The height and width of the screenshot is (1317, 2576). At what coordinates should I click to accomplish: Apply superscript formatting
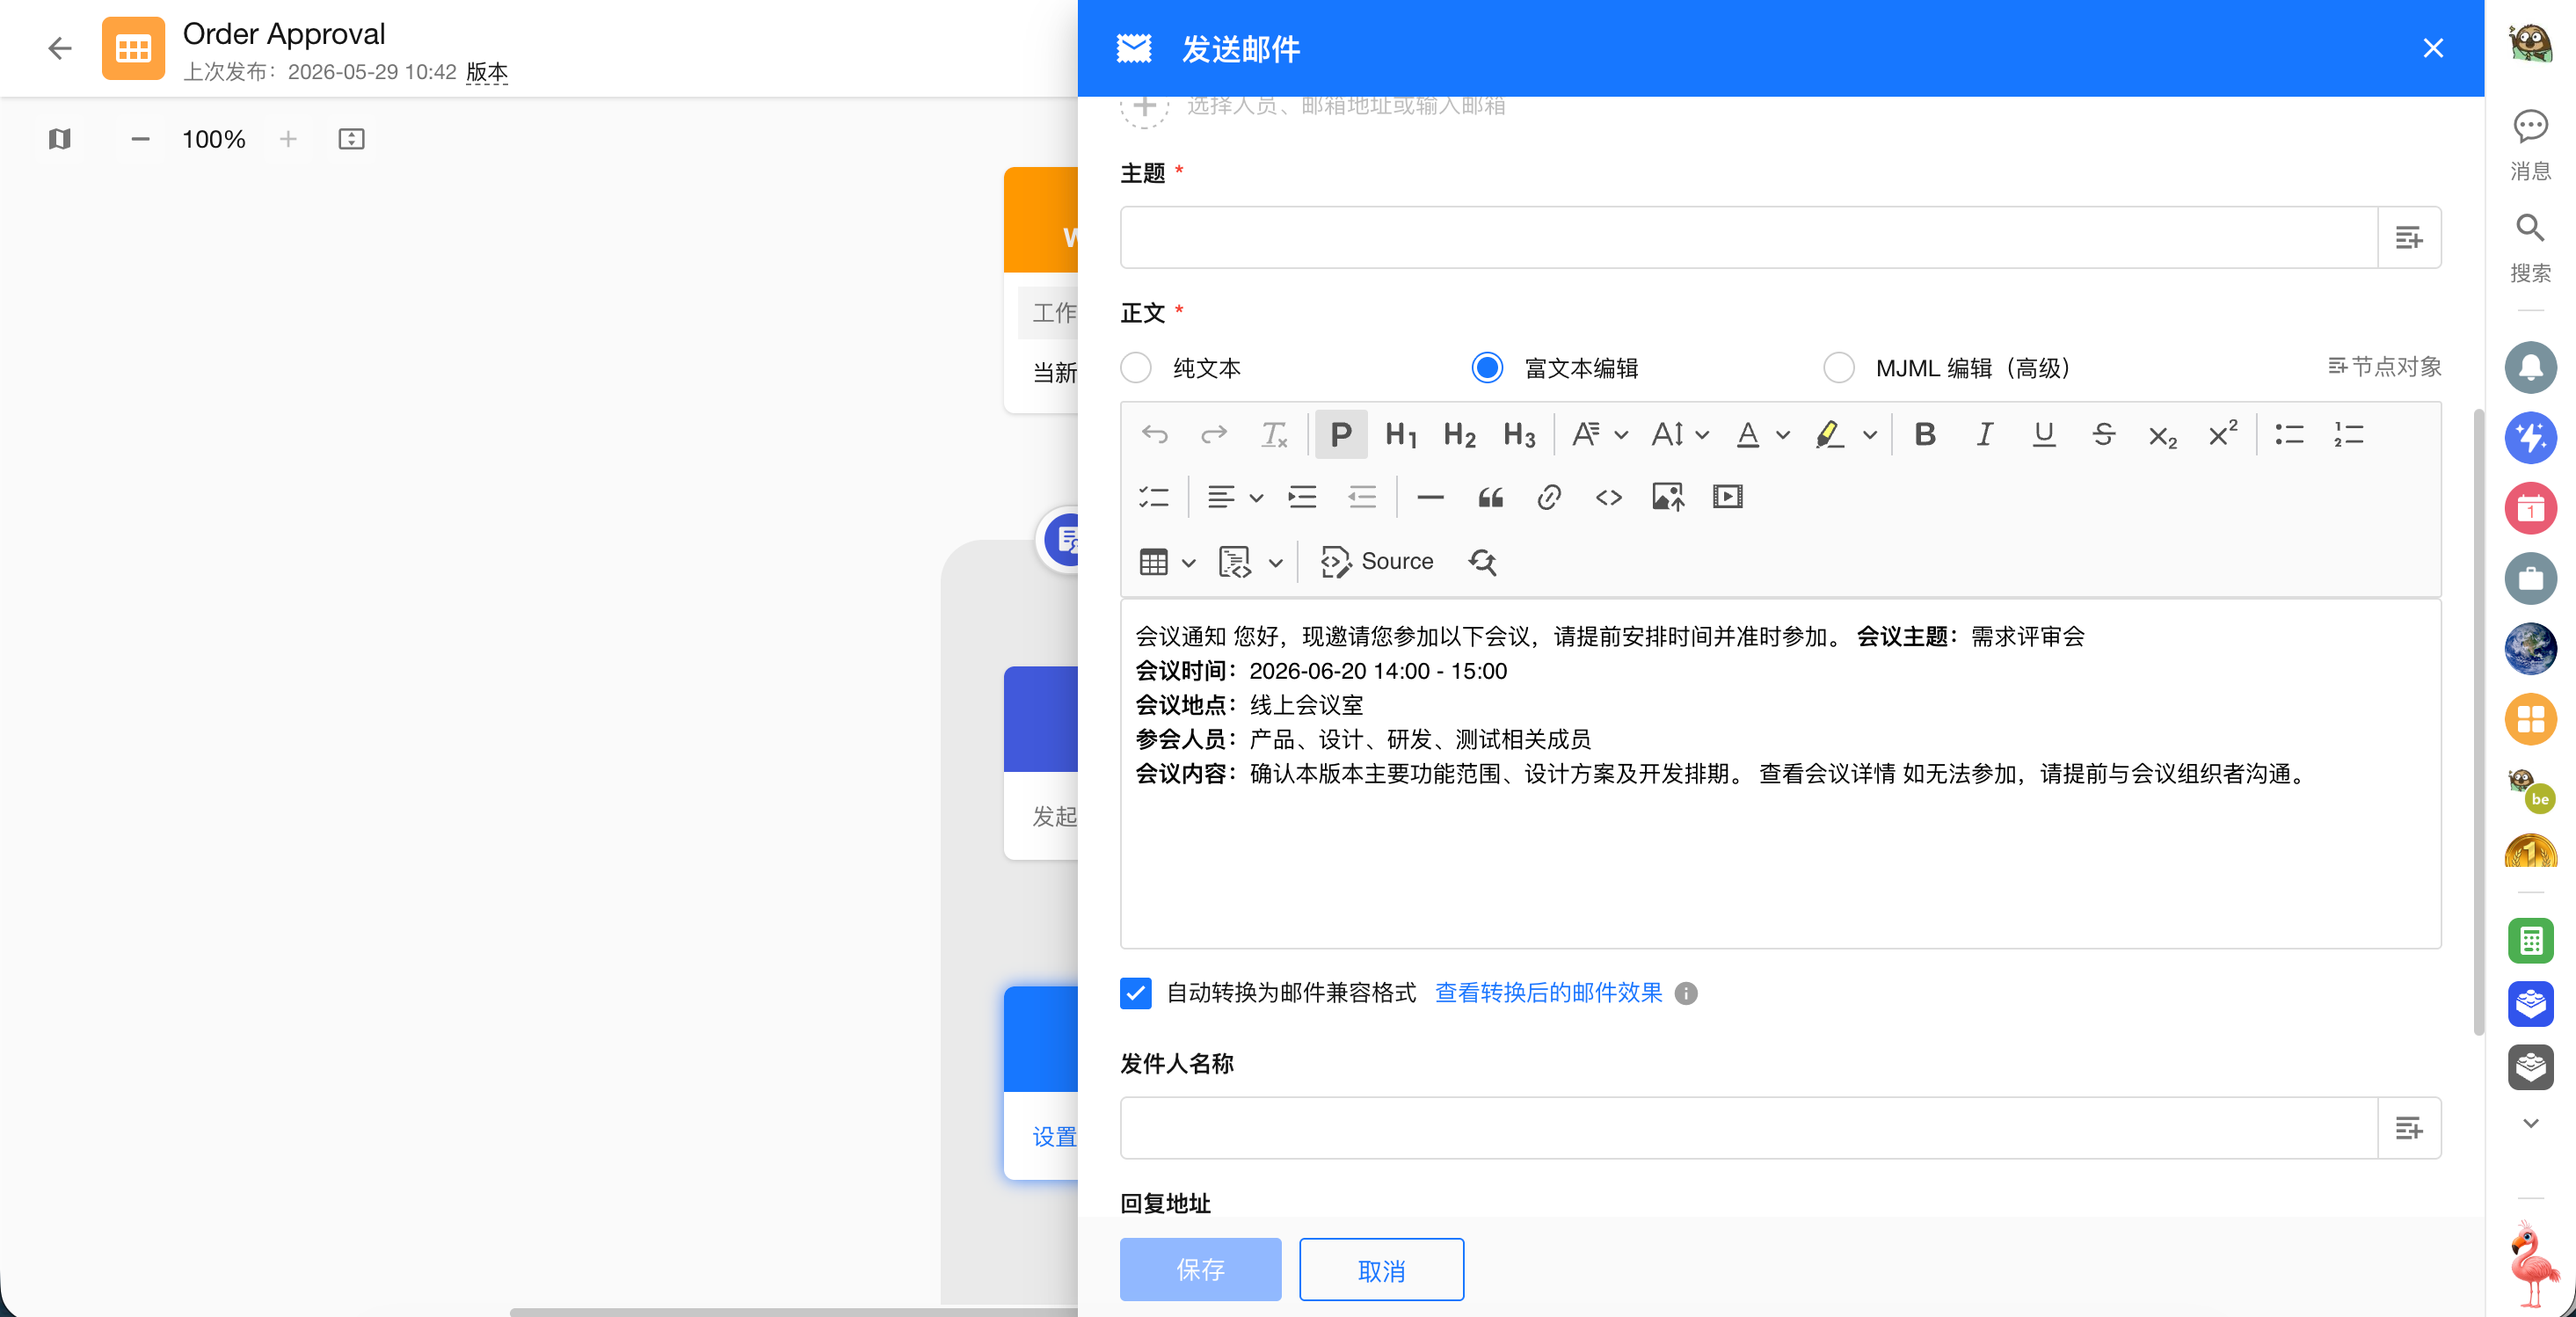tap(2222, 435)
